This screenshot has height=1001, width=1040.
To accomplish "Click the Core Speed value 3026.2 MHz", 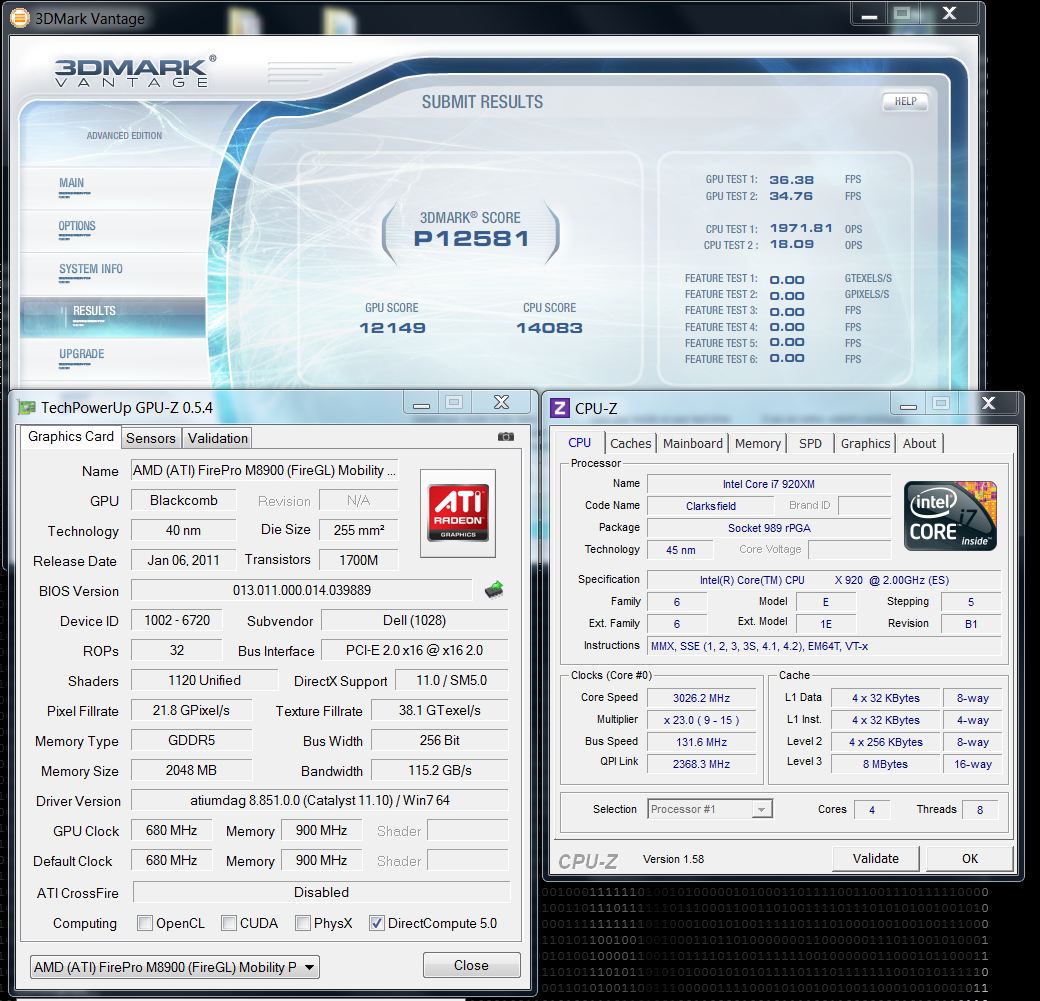I will [701, 698].
